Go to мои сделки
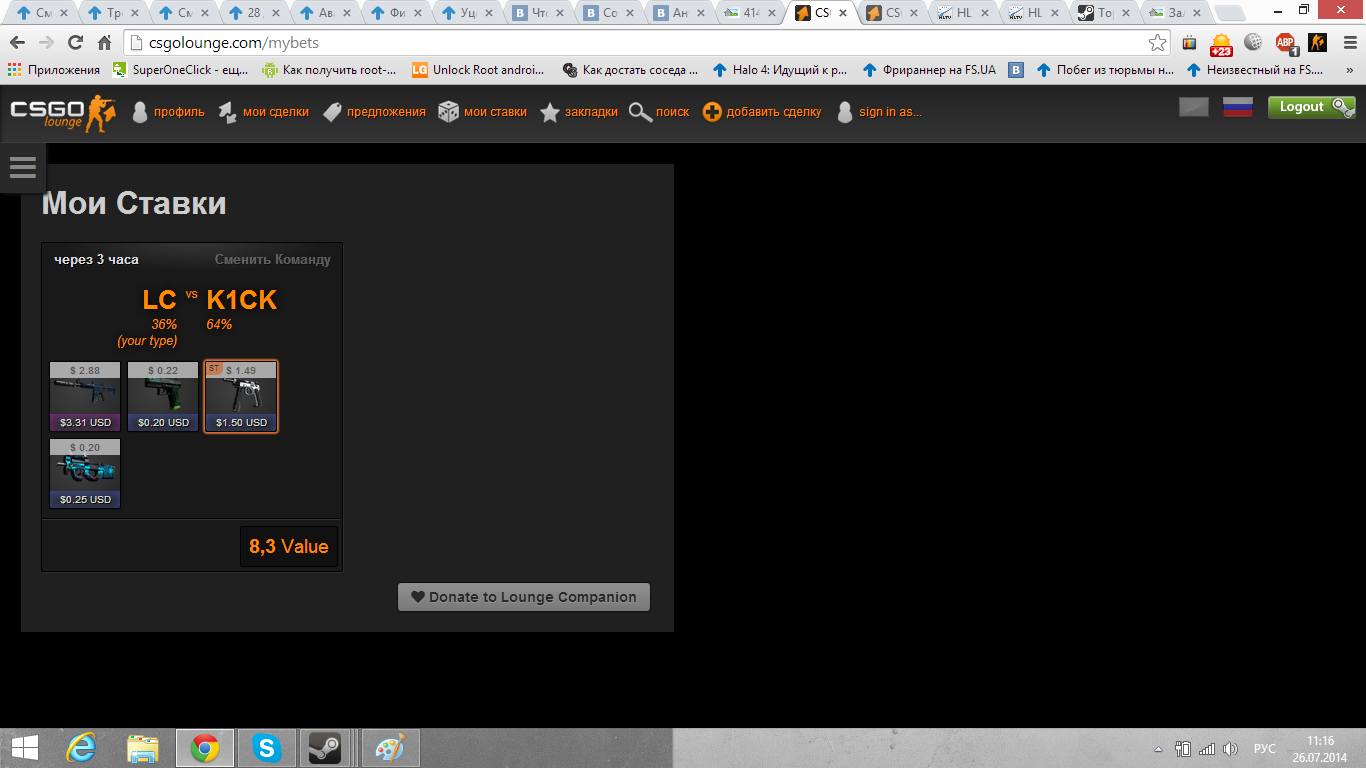1366x768 pixels. coord(264,112)
